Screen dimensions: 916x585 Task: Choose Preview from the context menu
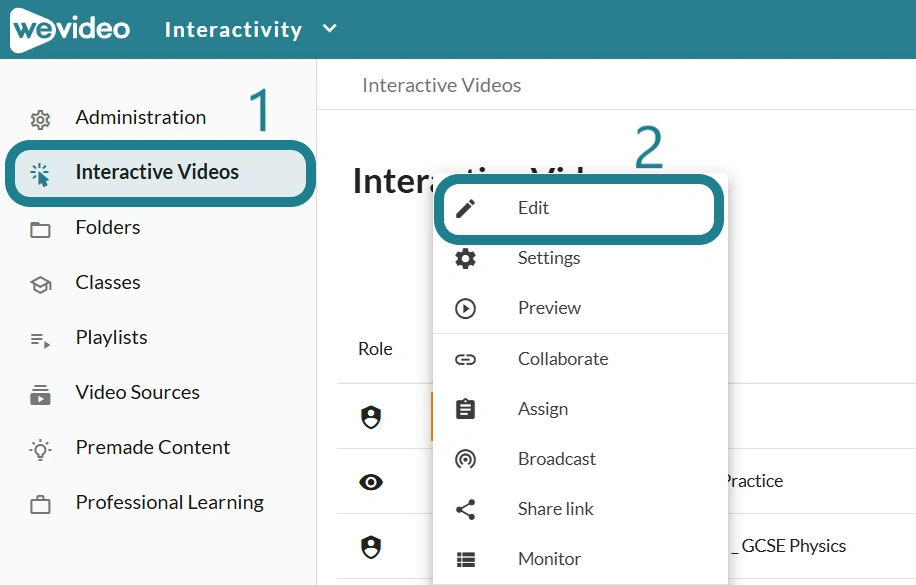click(581, 308)
